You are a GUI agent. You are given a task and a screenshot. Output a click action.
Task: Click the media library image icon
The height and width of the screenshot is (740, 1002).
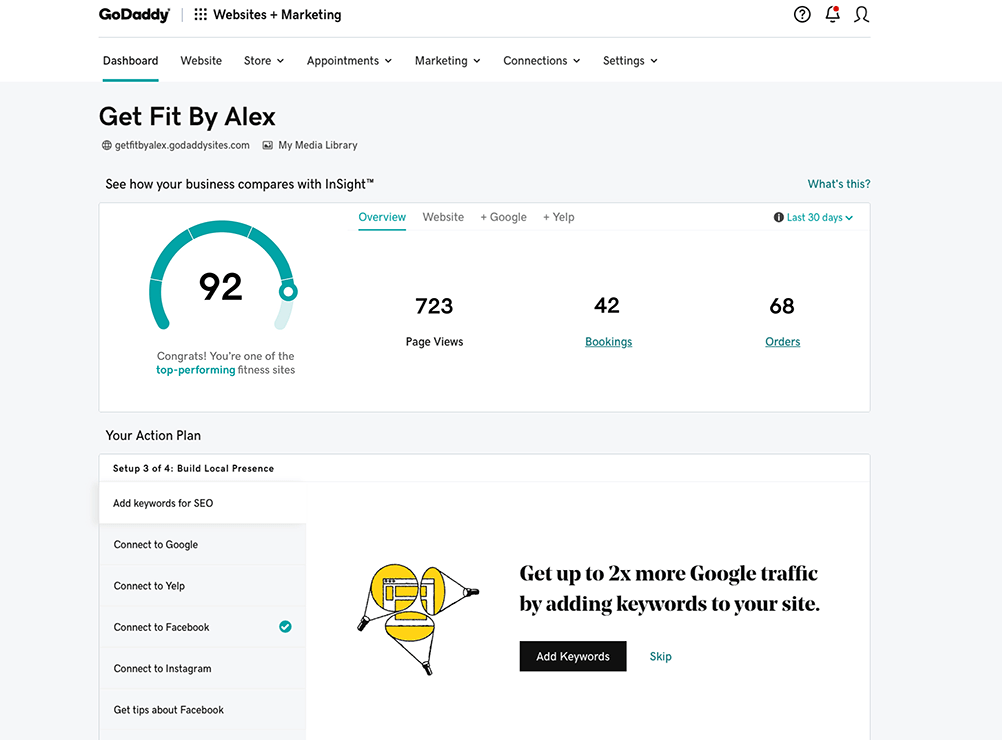(x=268, y=145)
